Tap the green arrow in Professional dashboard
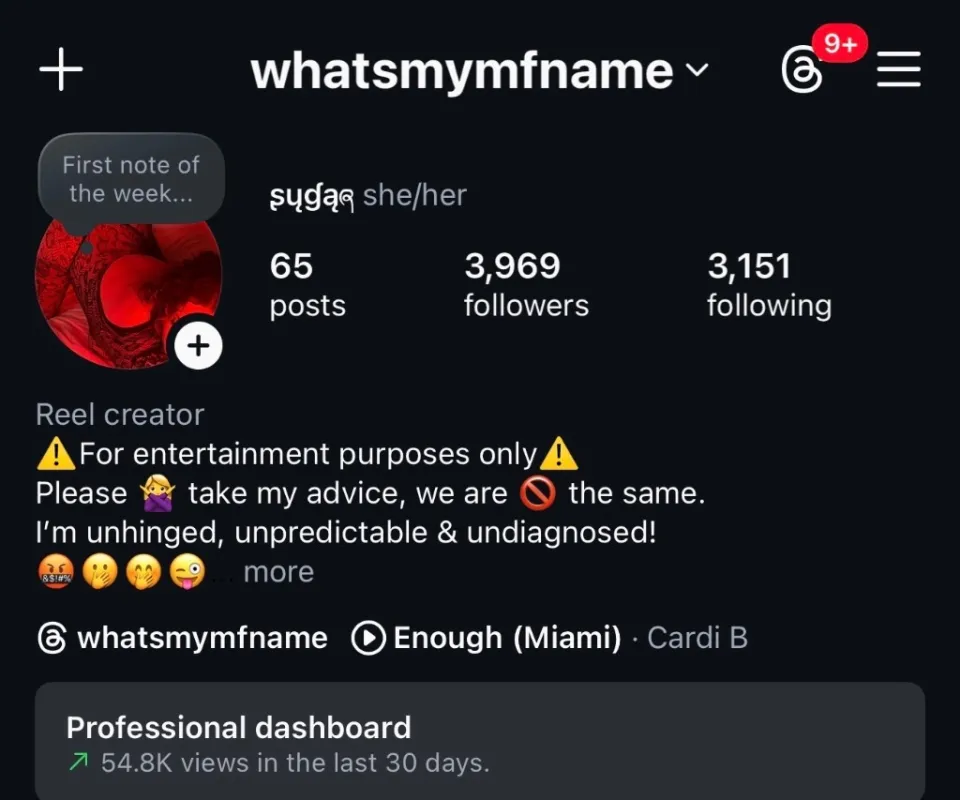 78,763
